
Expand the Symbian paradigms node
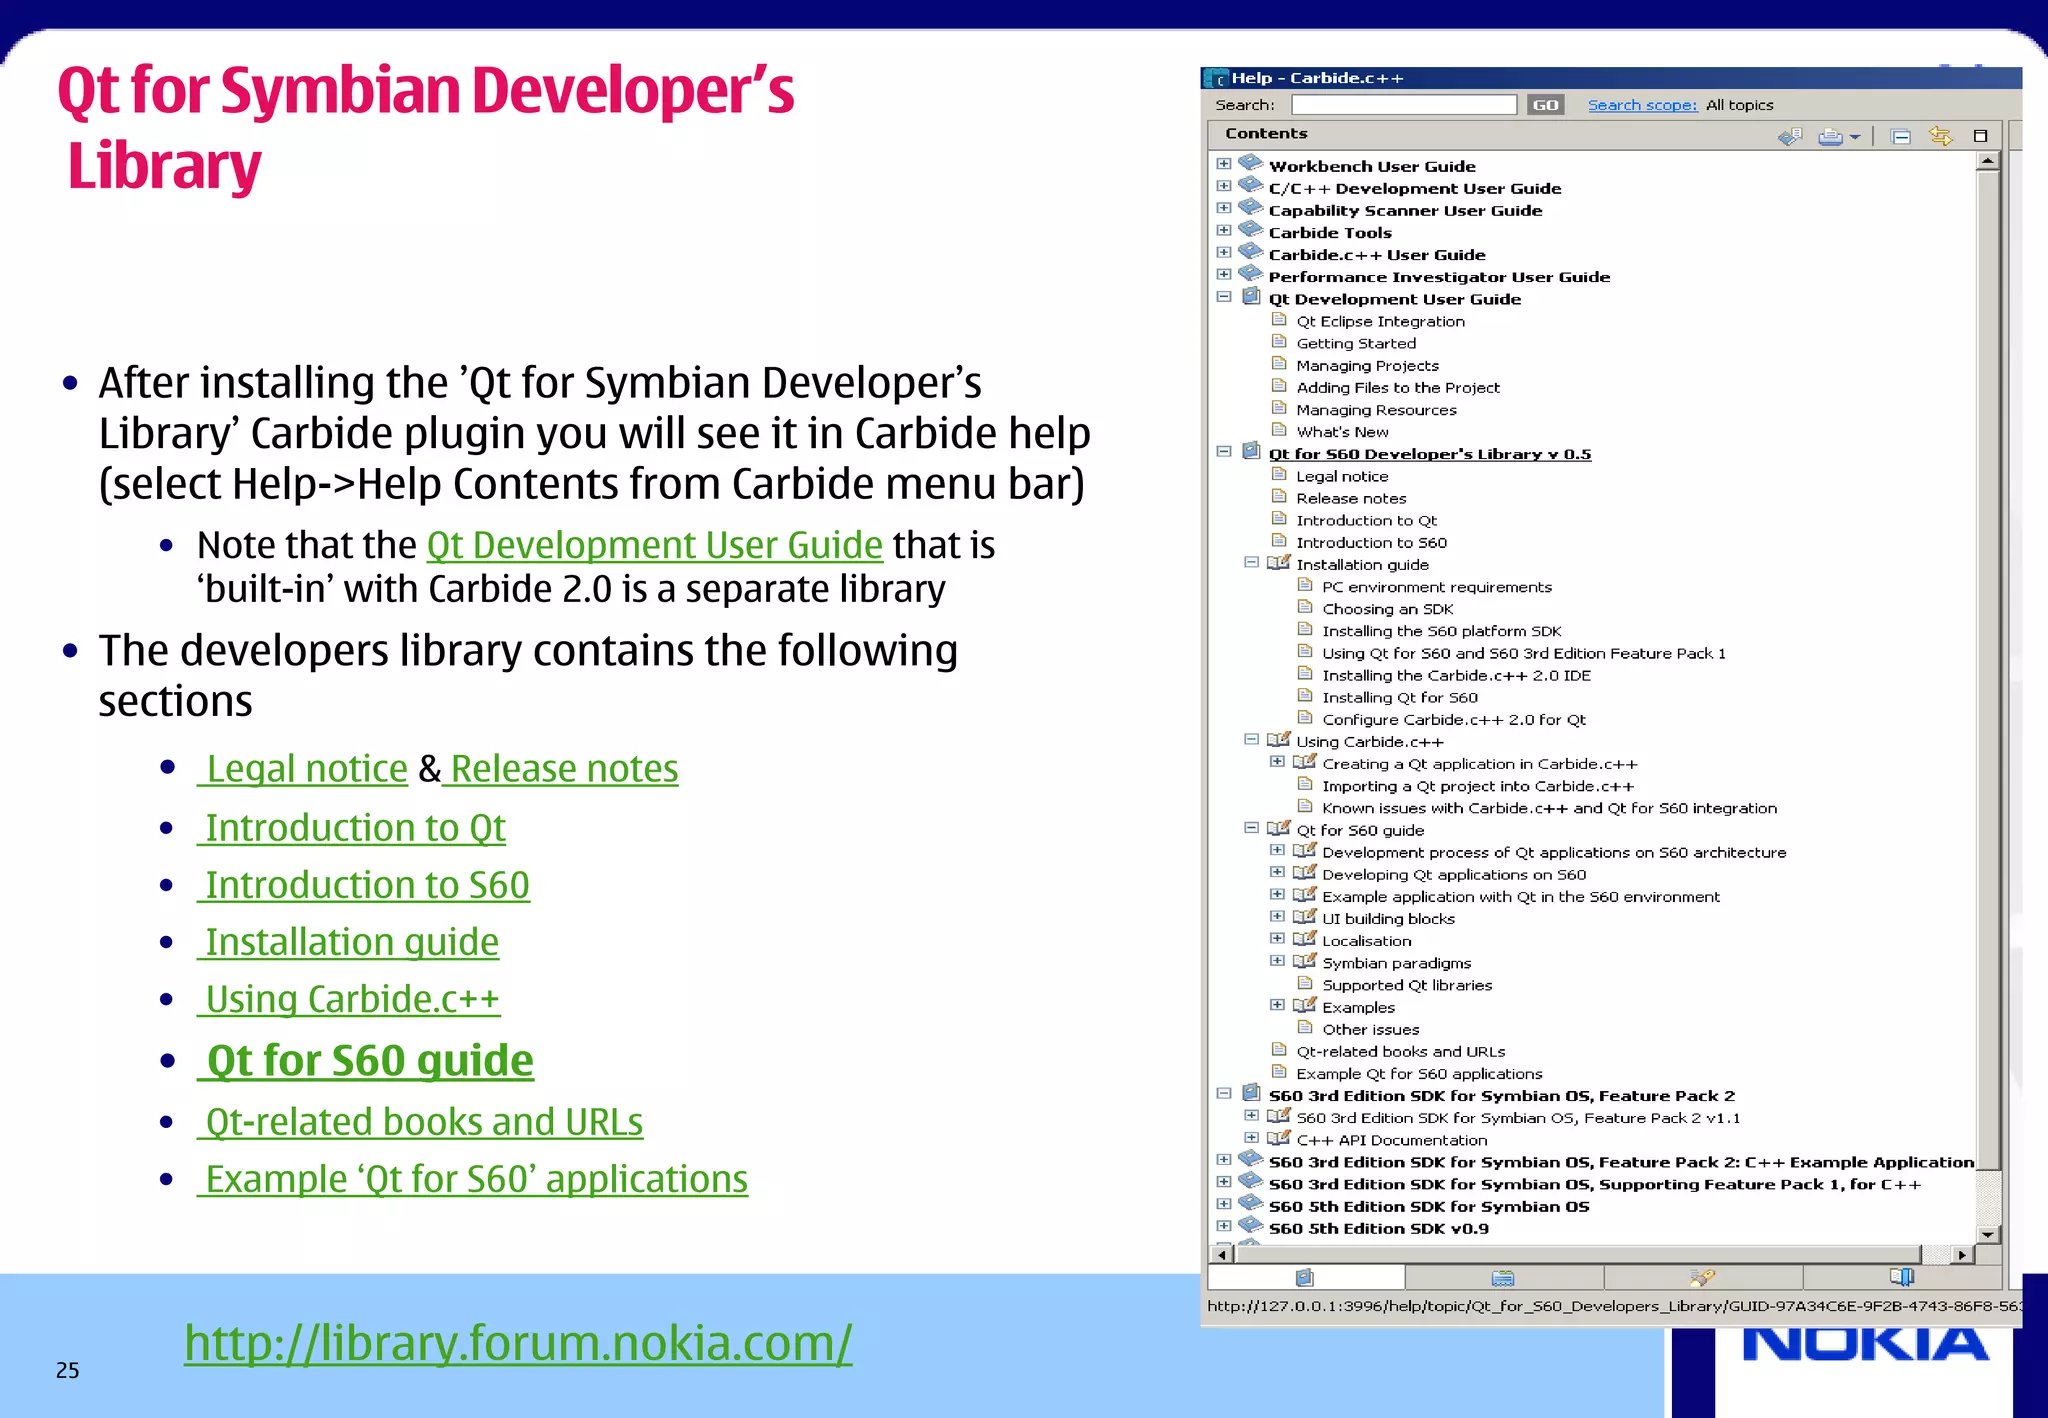(1277, 961)
